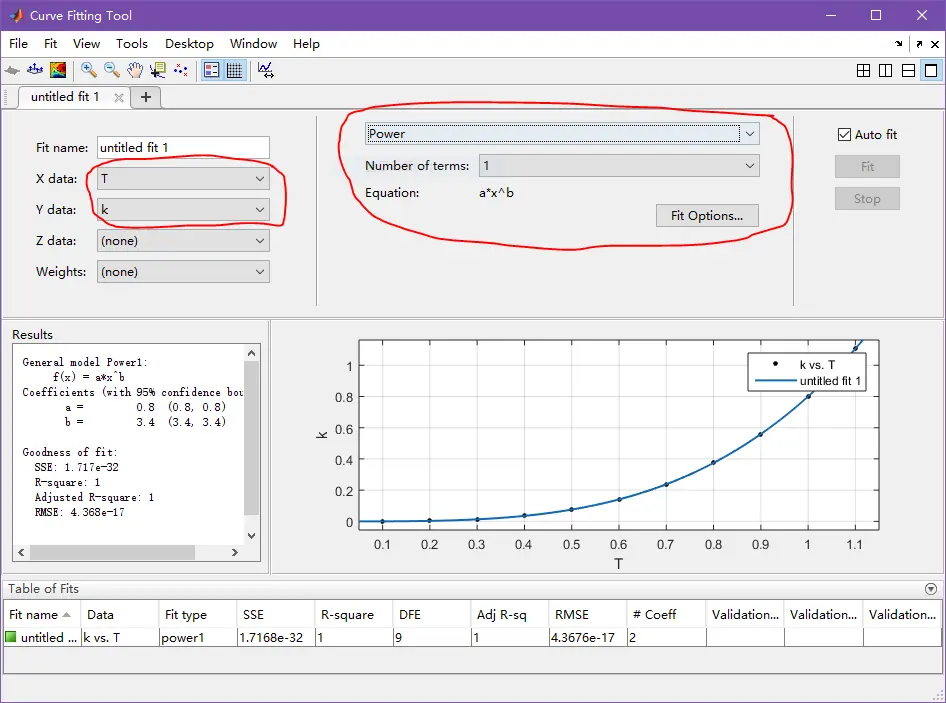Click the Fit name input field
The image size is (946, 703).
tap(183, 147)
